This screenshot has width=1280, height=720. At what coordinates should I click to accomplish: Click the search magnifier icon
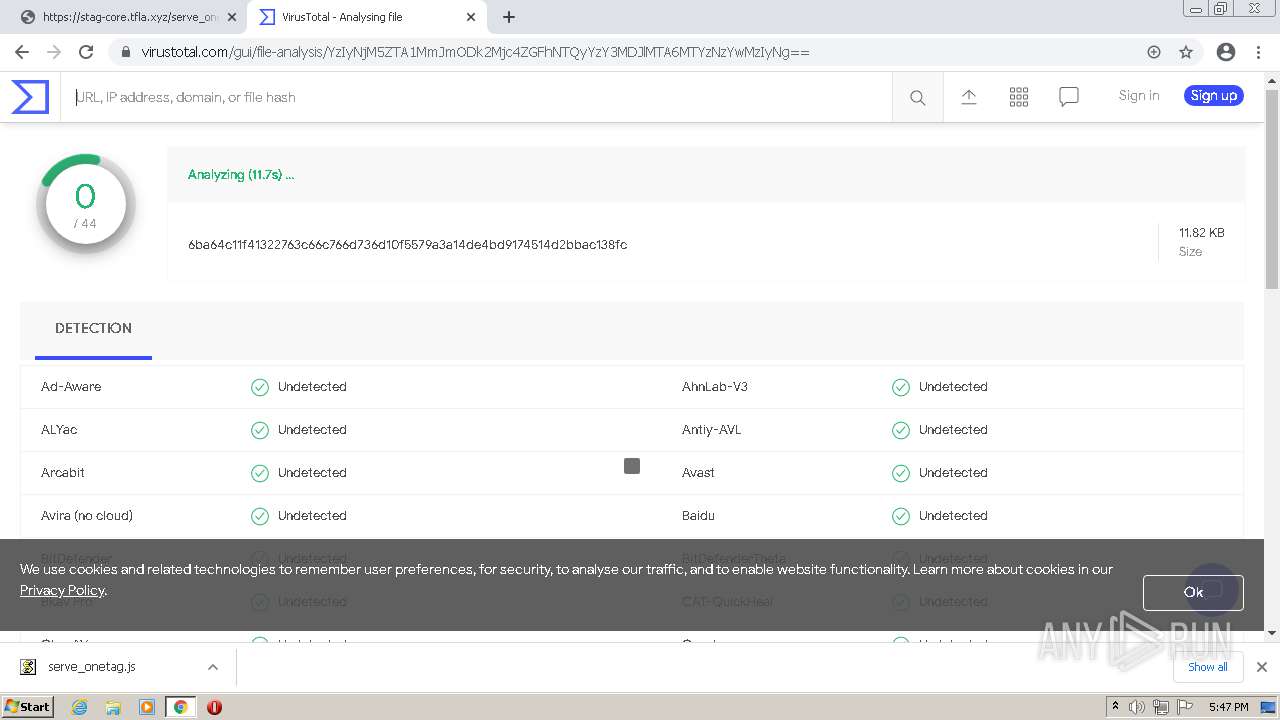(x=917, y=97)
